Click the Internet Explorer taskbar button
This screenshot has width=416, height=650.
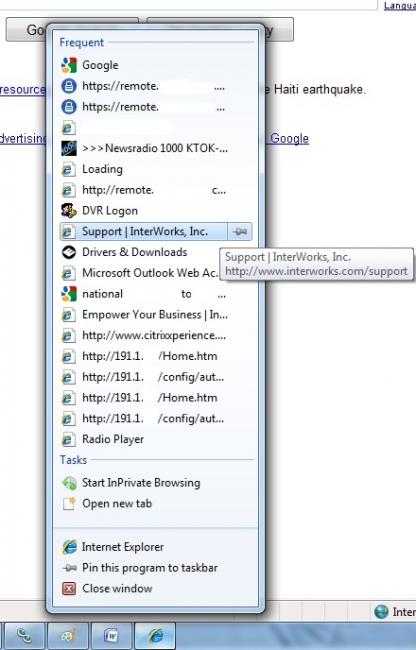[155, 635]
